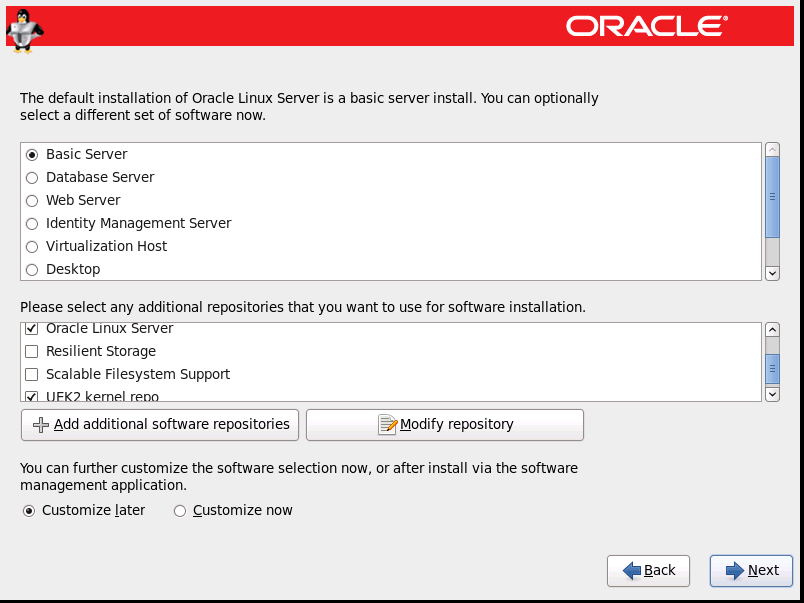
Task: Choose Web Server installation type
Action: point(32,201)
